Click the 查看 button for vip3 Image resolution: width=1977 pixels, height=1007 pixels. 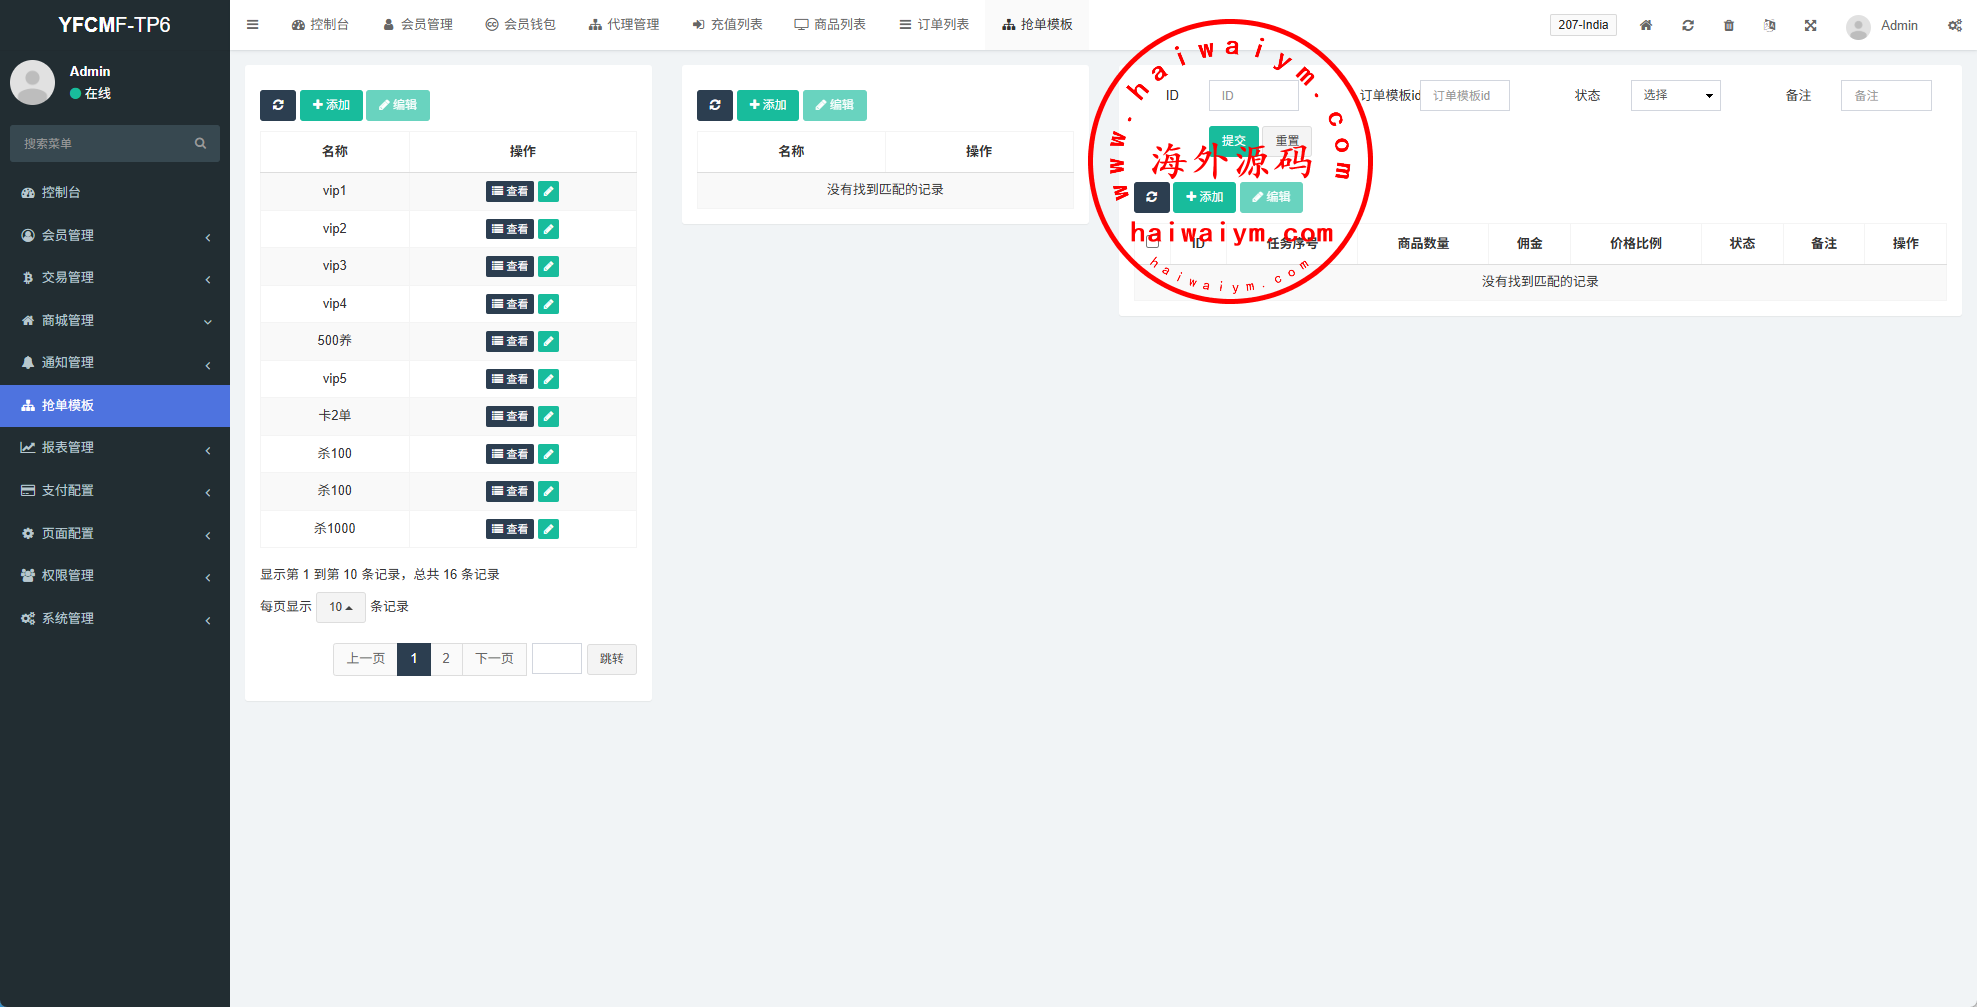click(x=509, y=266)
